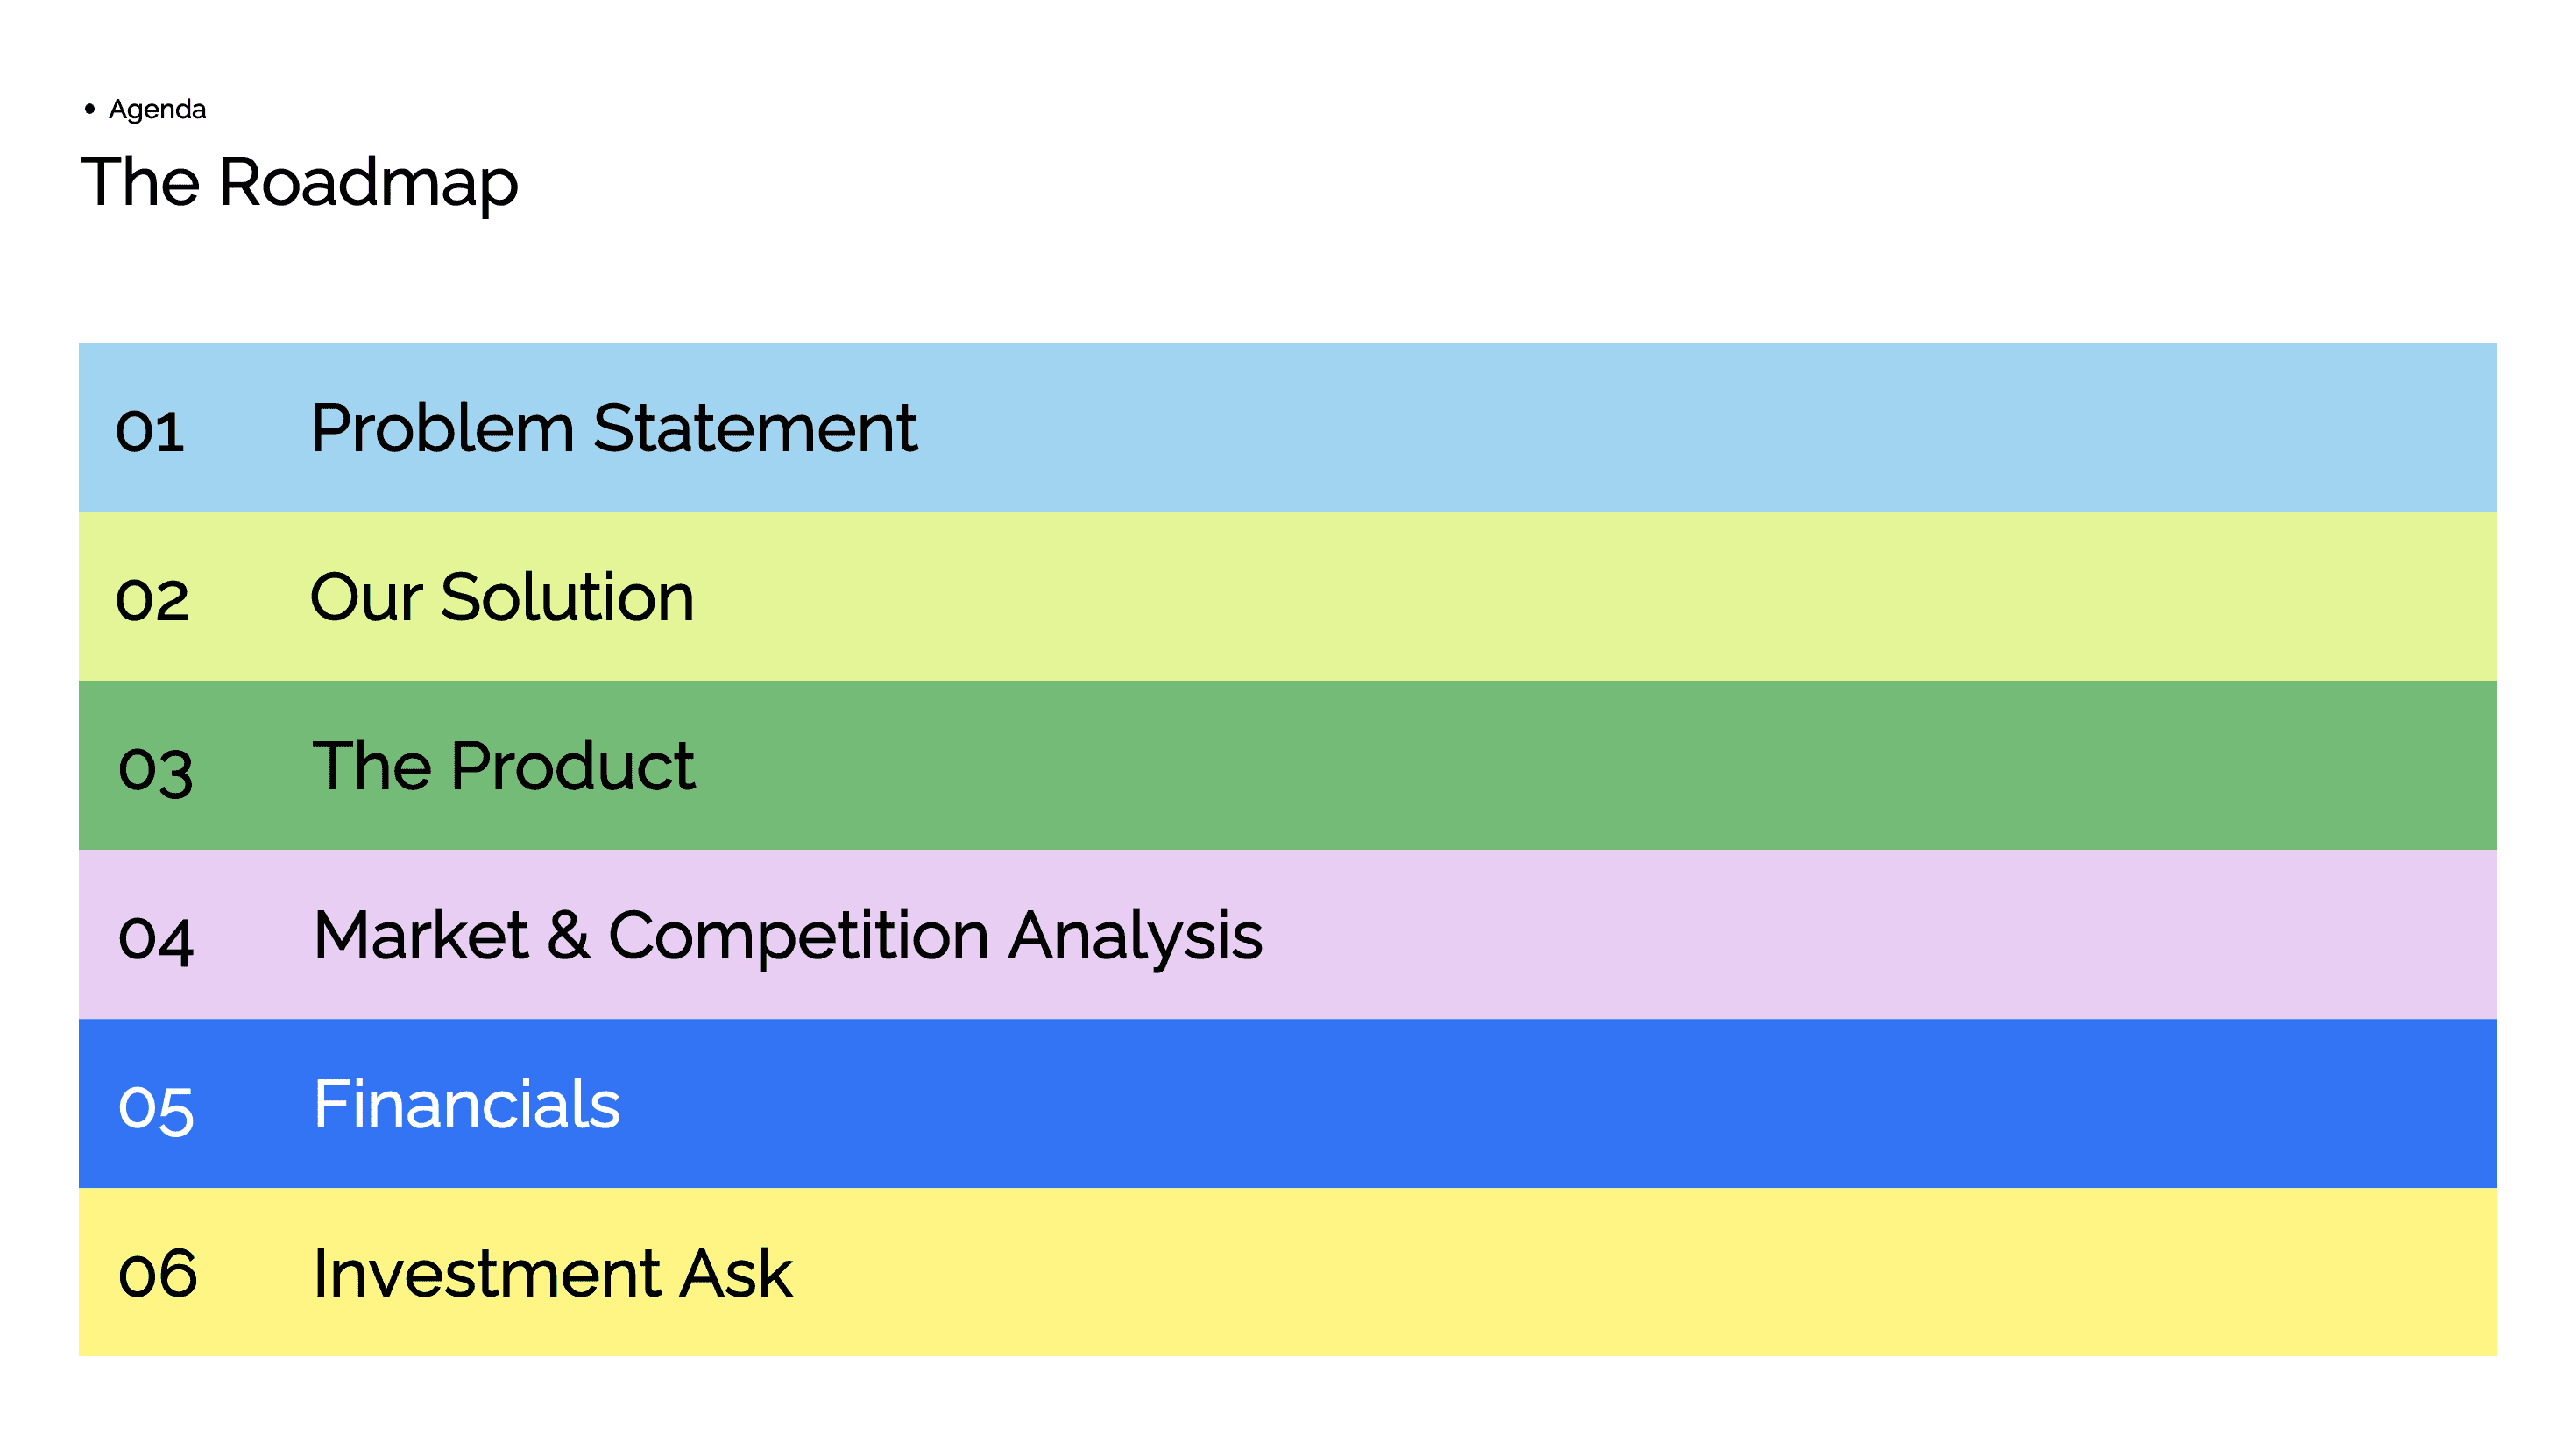Click the Our Solution row title

(502, 597)
